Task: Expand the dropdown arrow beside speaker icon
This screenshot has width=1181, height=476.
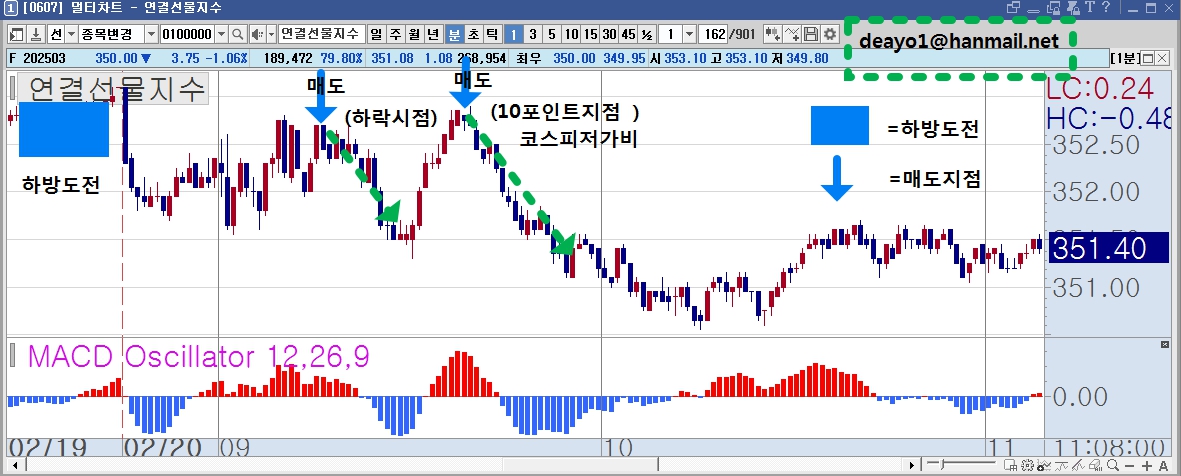Action: click(271, 34)
